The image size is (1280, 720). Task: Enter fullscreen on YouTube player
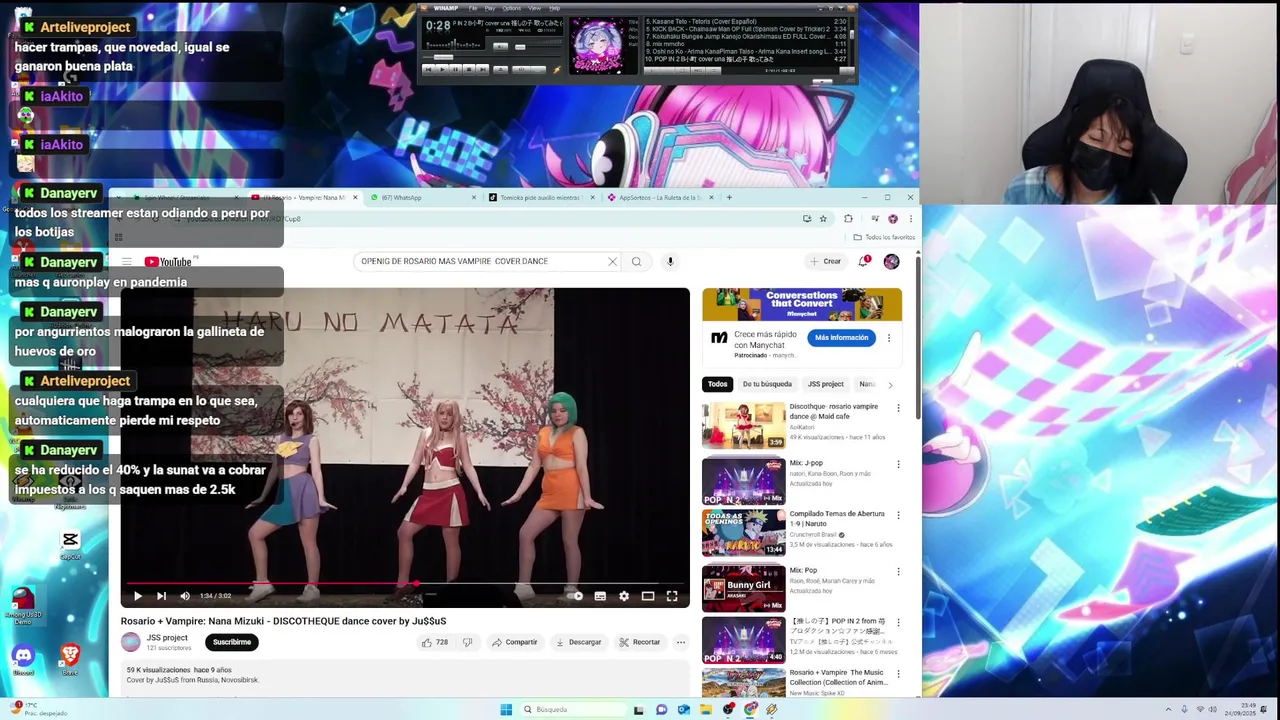[672, 596]
